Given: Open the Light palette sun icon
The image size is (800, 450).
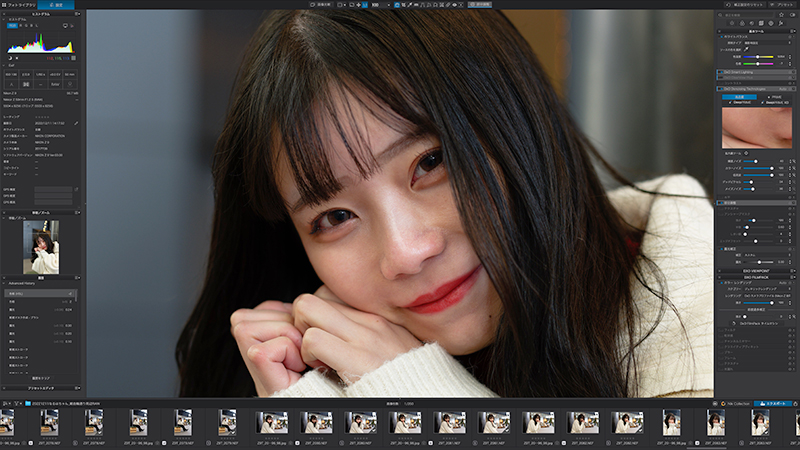Looking at the screenshot, I should pos(732,23).
